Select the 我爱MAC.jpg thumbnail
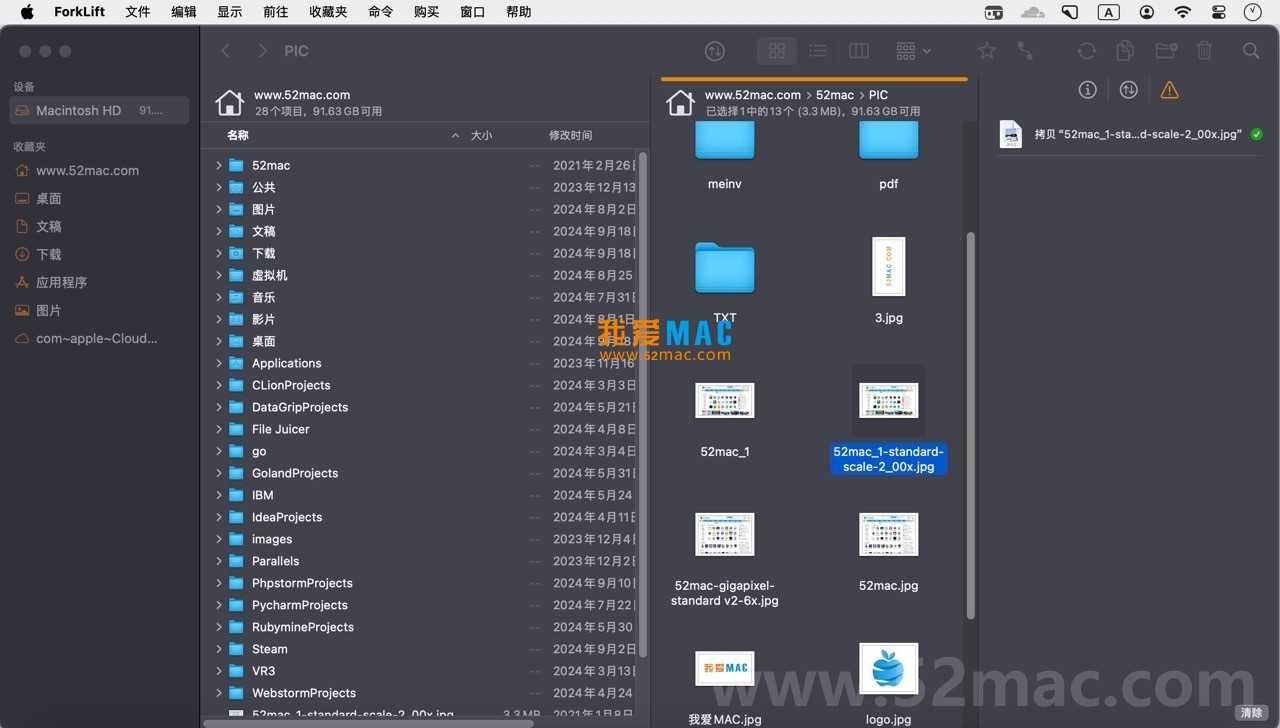Image resolution: width=1280 pixels, height=728 pixels. pos(725,668)
